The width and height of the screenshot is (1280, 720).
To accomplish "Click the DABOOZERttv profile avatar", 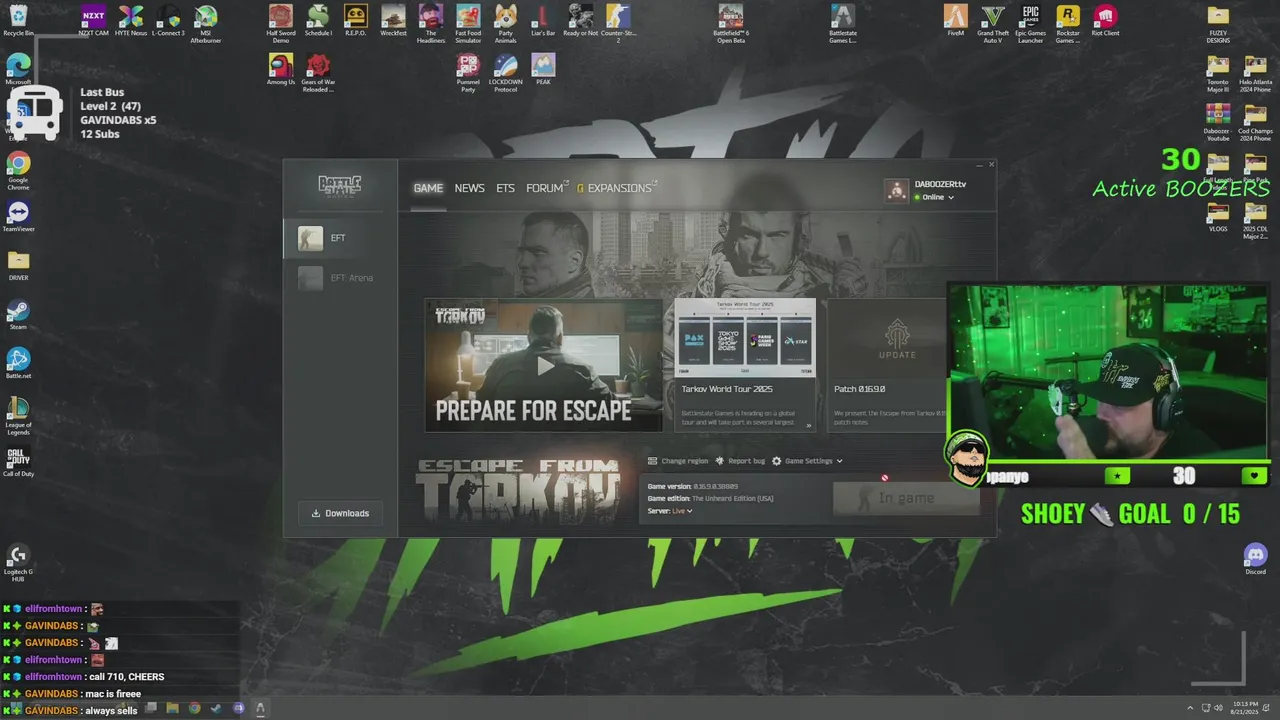I will 897,190.
